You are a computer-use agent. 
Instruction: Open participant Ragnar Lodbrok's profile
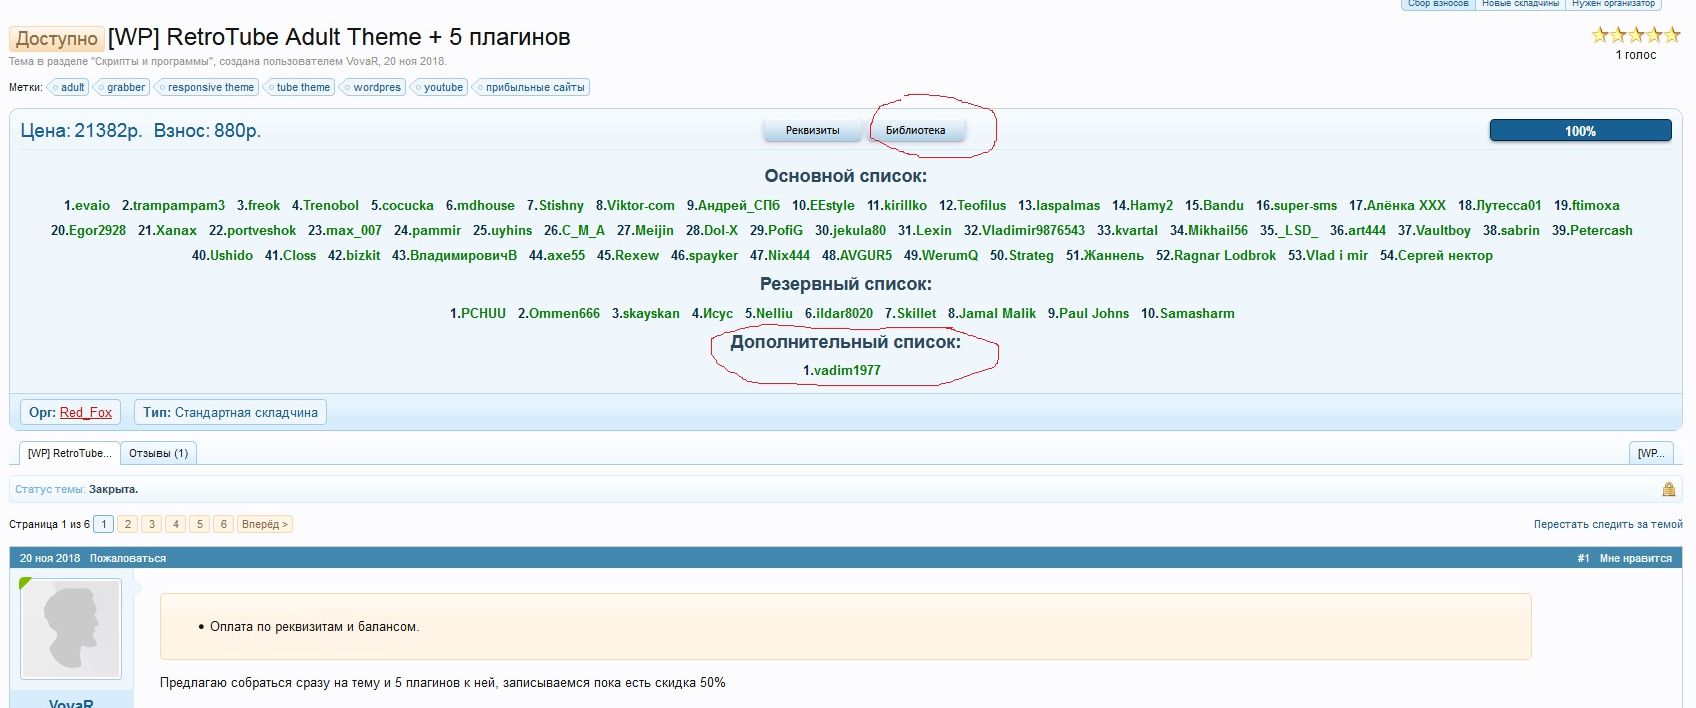pyautogui.click(x=1225, y=255)
